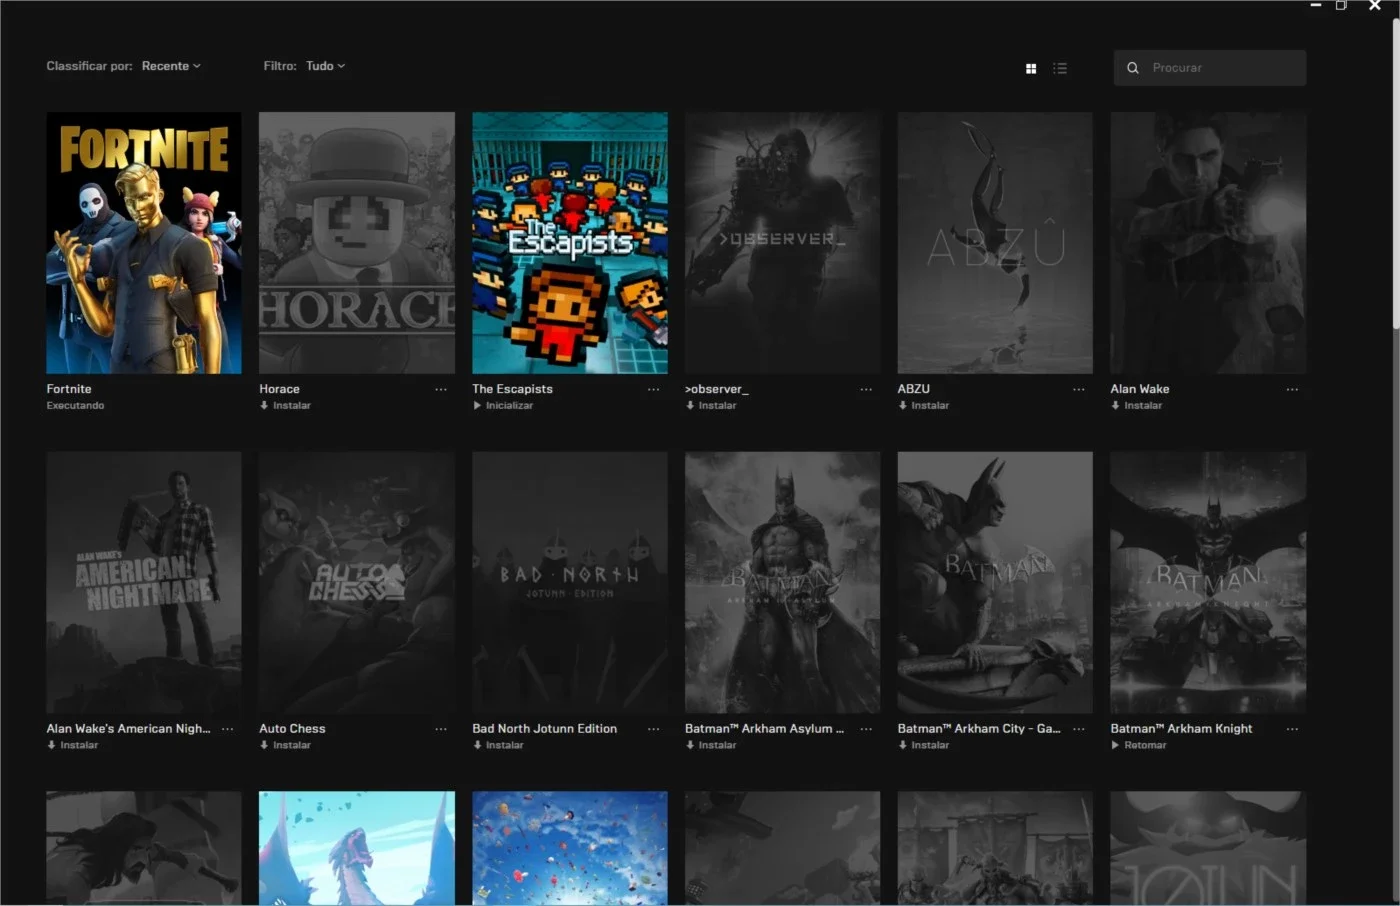This screenshot has height=906, width=1400.
Task: Open options menu for Batman Arkham City
Action: 1079,729
